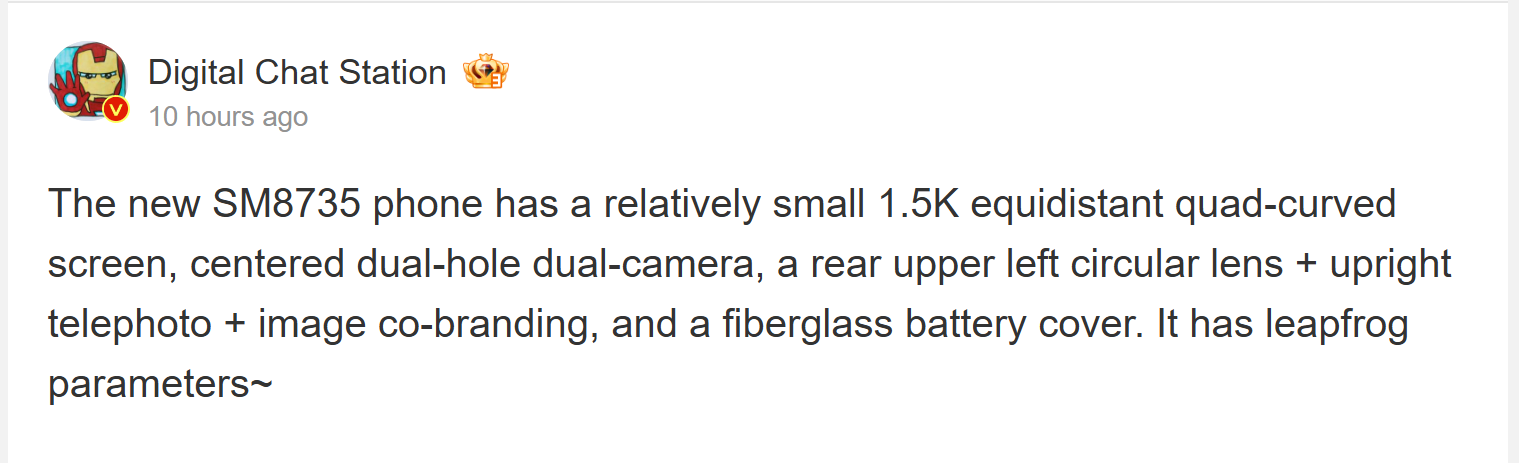Click the word "telephoto" in the post
Image resolution: width=1519 pixels, height=463 pixels.
[129, 325]
